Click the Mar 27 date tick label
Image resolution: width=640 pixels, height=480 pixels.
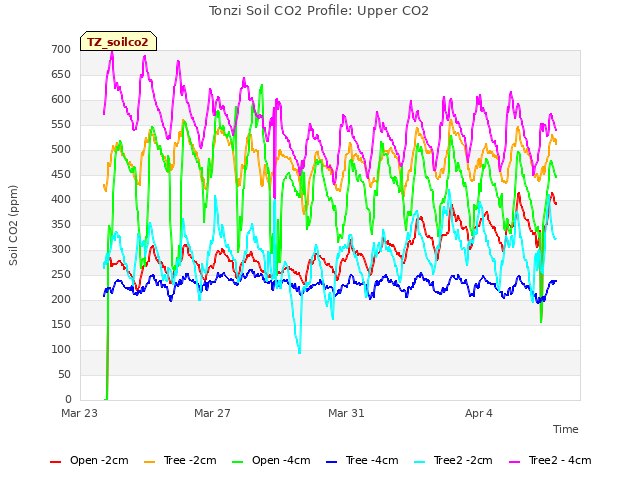[212, 413]
